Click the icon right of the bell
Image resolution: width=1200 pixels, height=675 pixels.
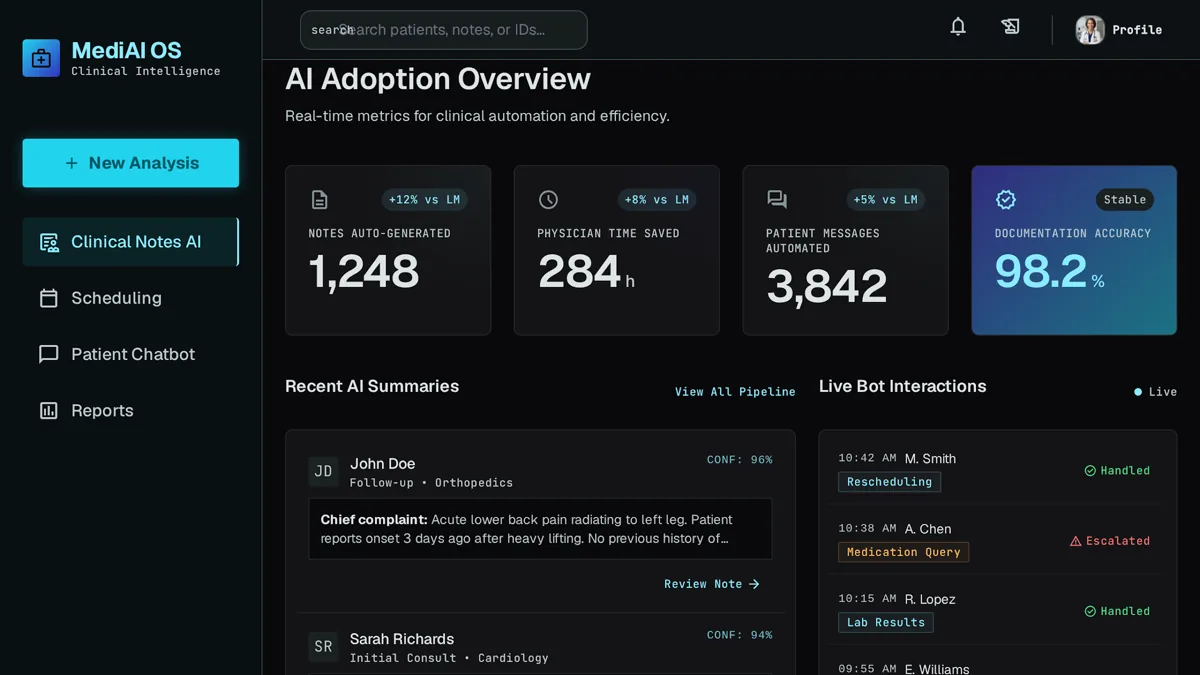point(1011,27)
